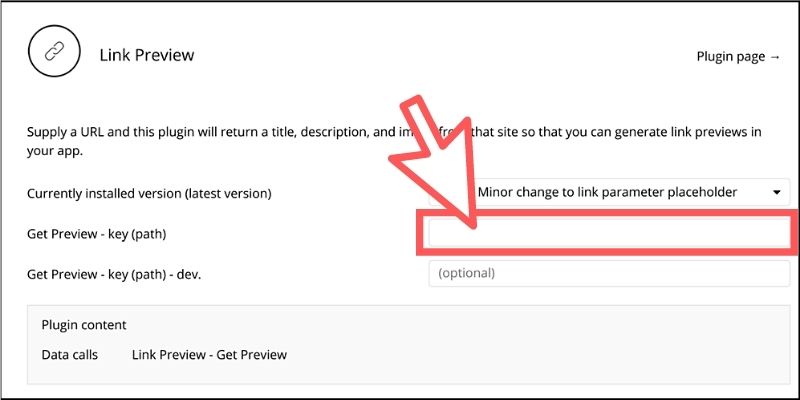Click the red highlight box border

point(607,213)
